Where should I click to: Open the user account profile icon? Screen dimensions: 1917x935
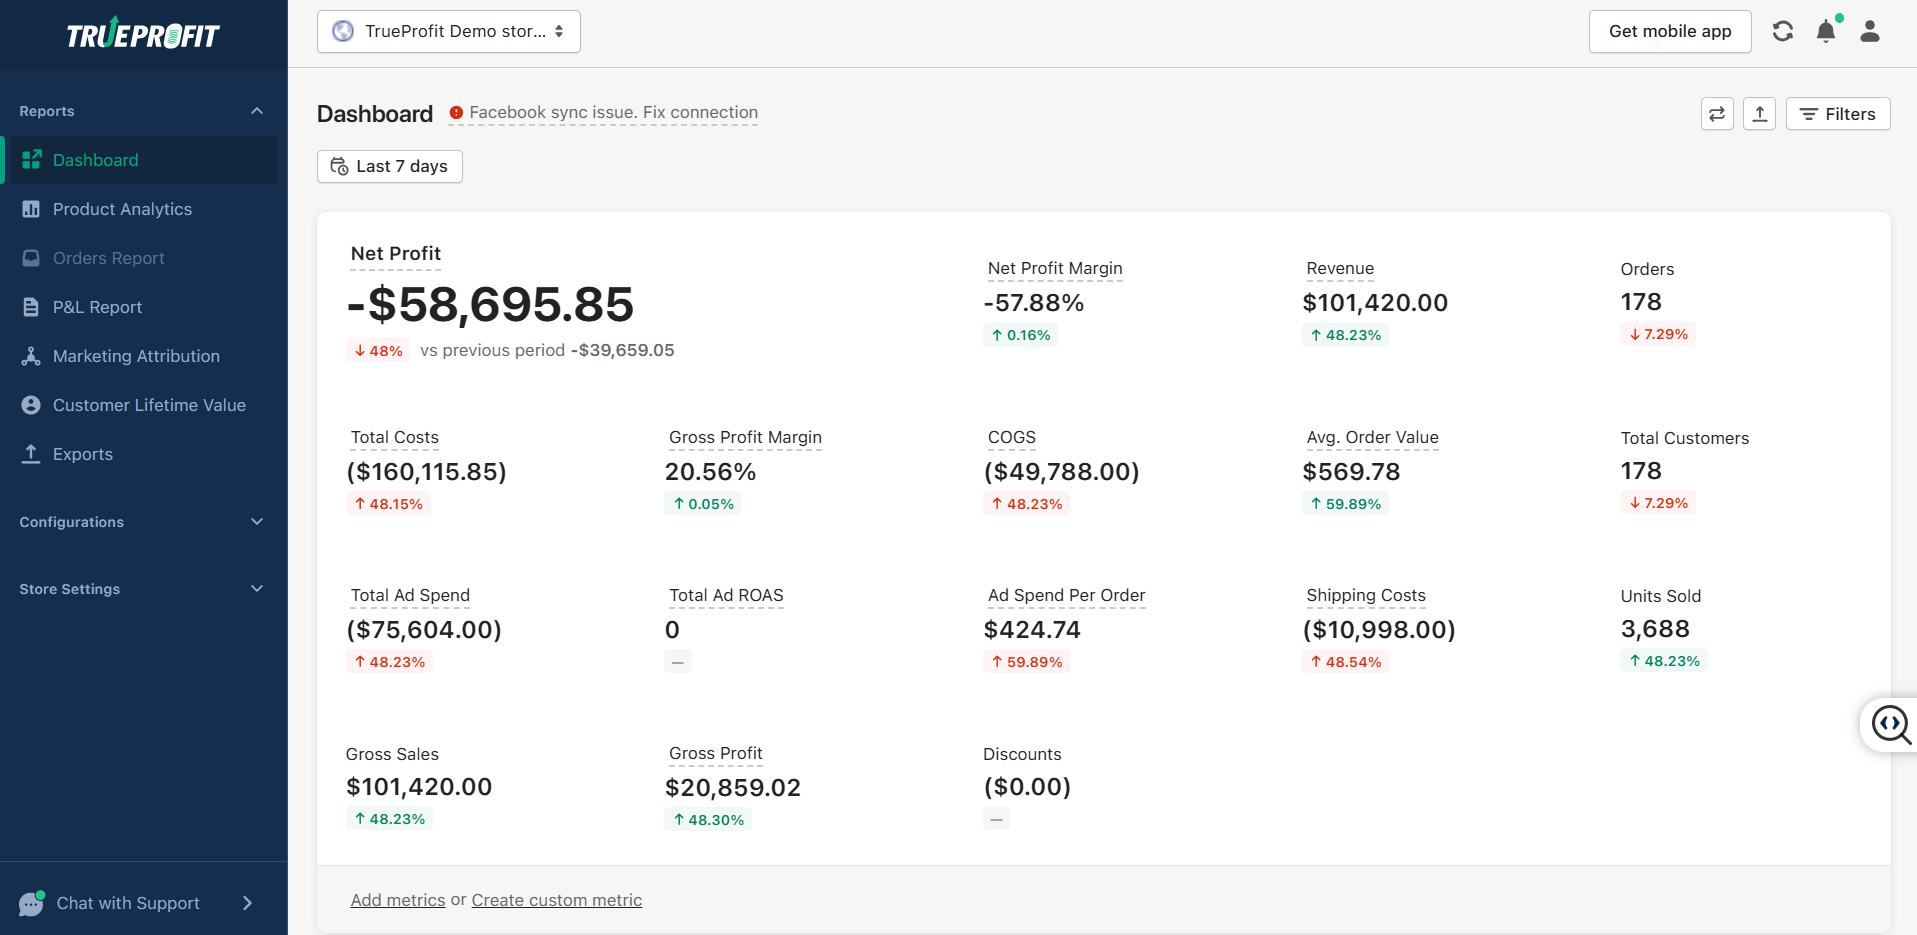tap(1870, 31)
